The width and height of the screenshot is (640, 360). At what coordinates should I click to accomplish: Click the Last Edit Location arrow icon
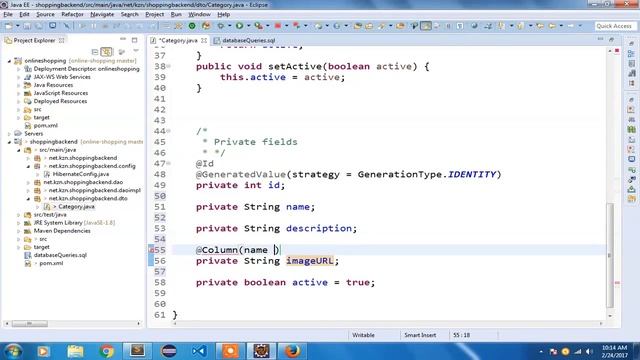pyautogui.click(x=540, y=26)
